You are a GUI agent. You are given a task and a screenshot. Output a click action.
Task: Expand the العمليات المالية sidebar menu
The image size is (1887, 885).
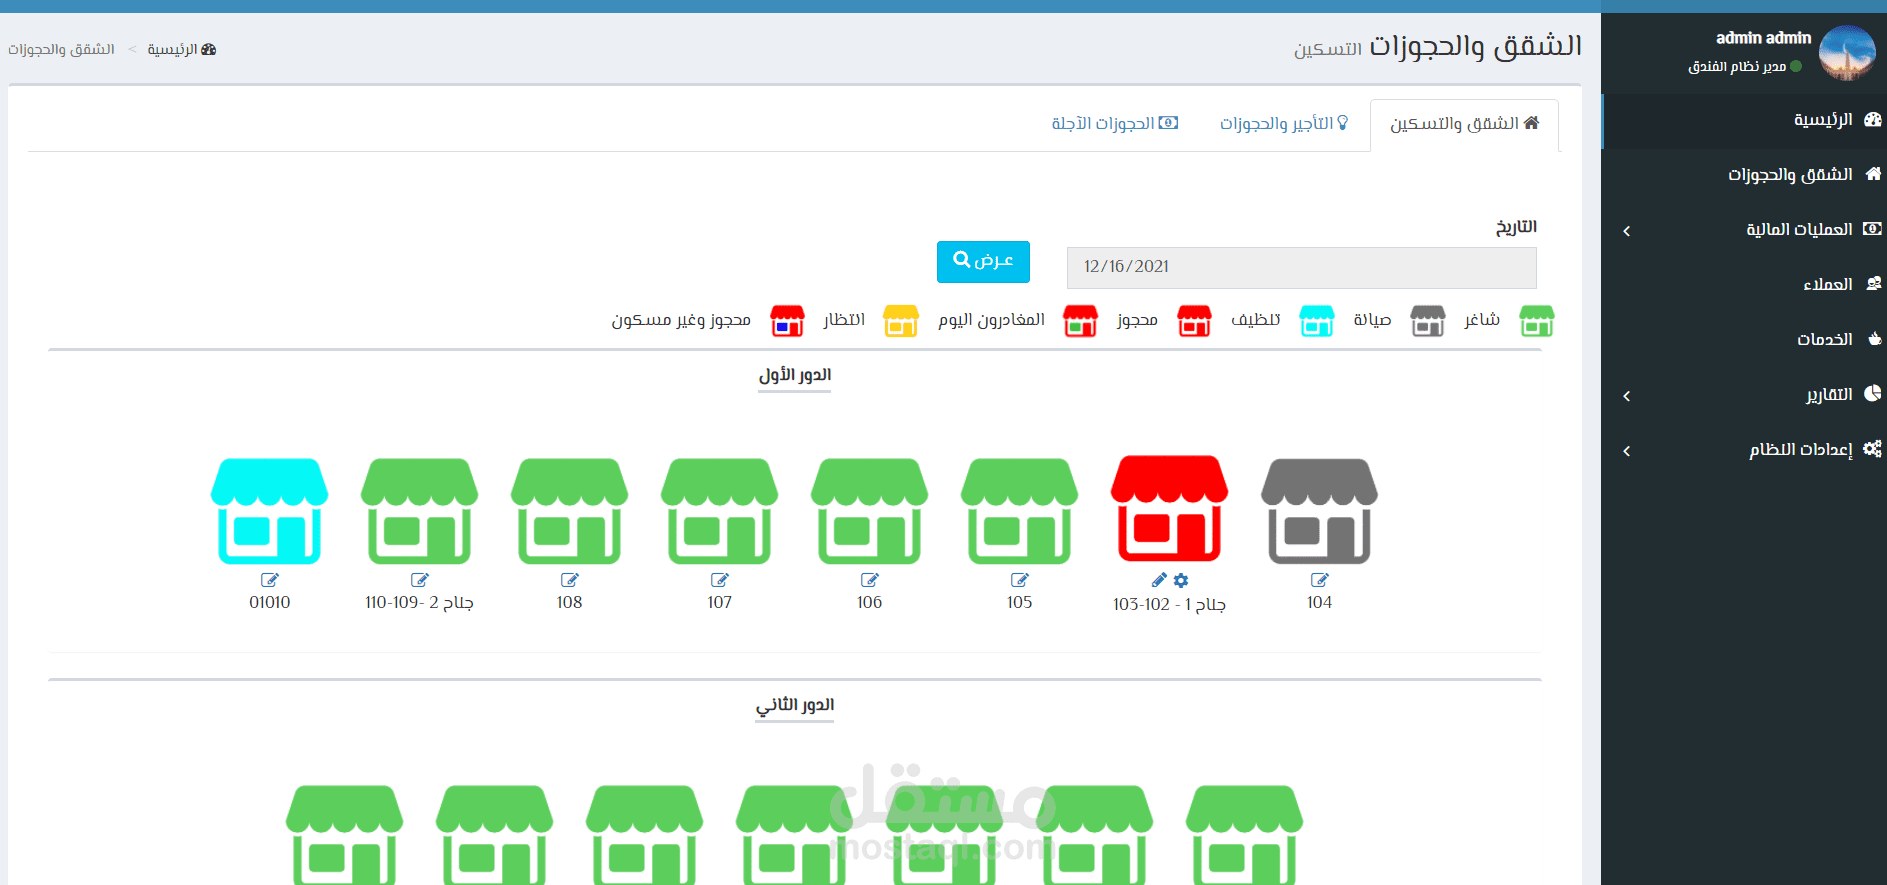coord(1744,230)
